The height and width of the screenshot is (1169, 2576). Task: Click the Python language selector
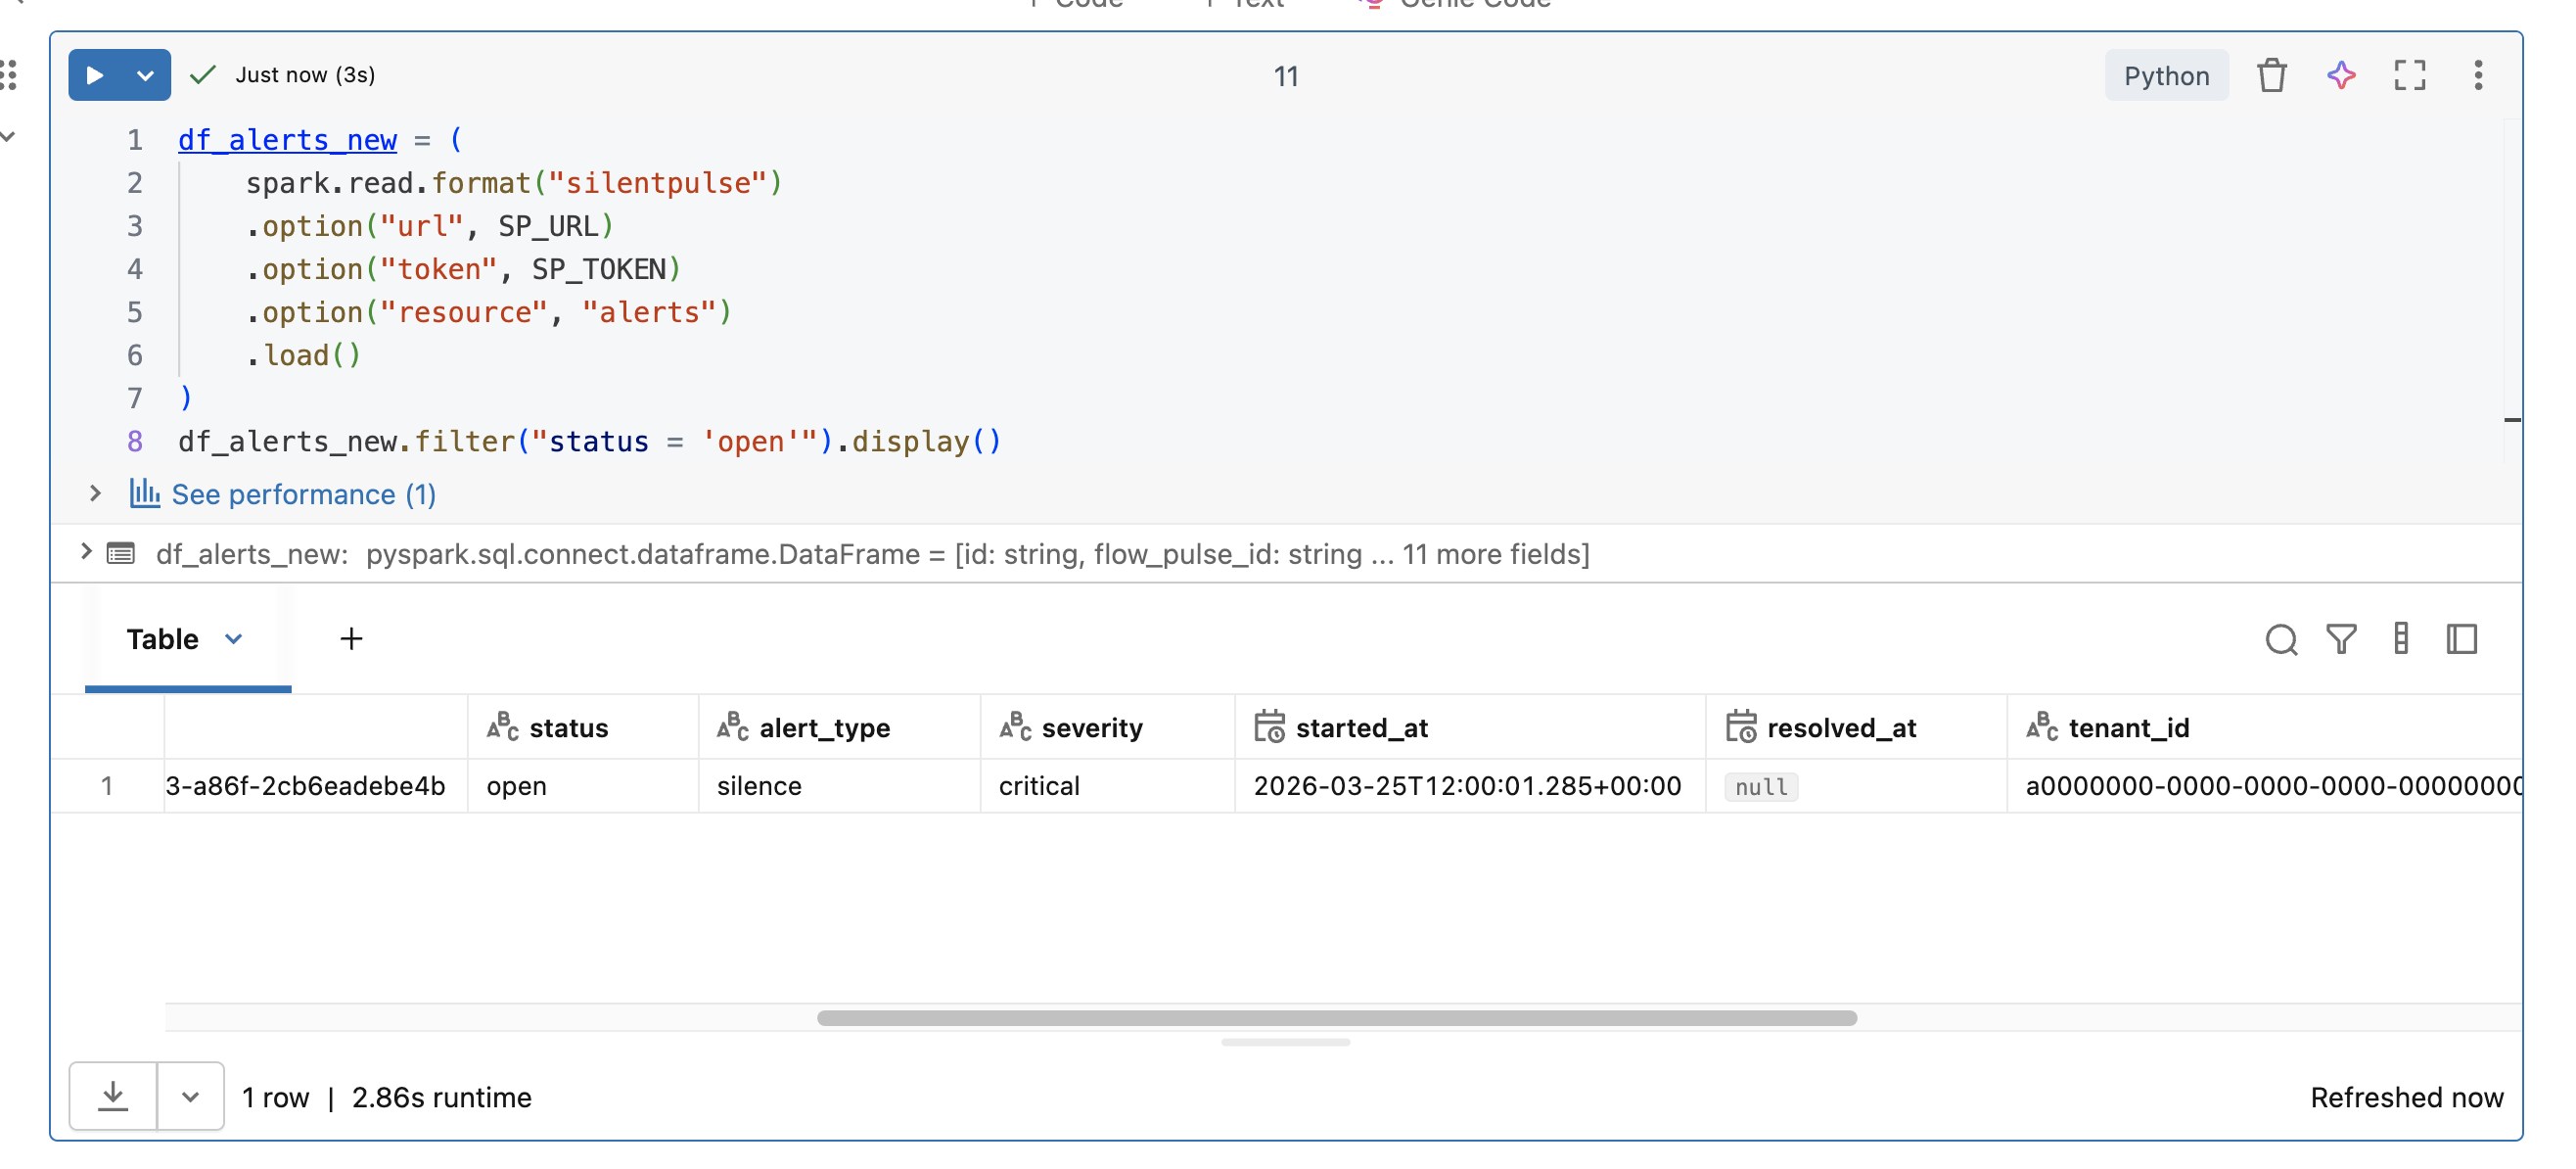2166,75
